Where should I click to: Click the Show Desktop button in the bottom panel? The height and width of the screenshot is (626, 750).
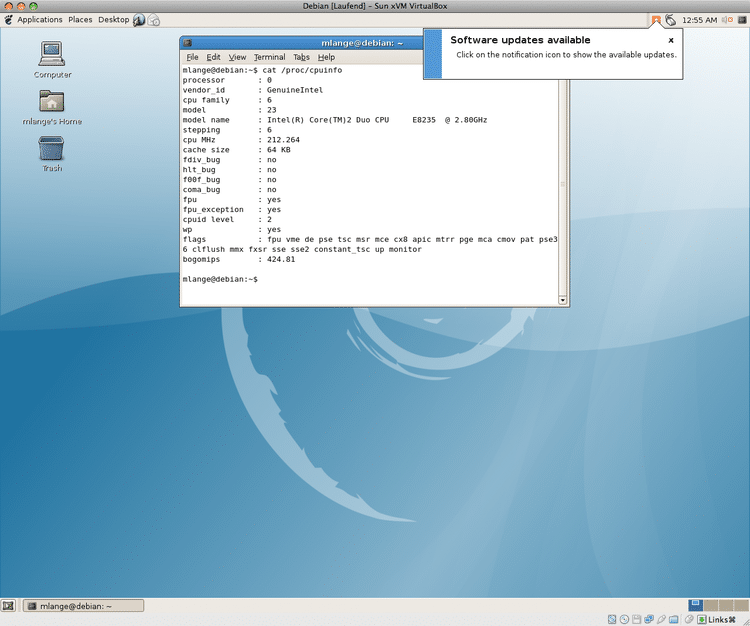[x=8, y=606]
